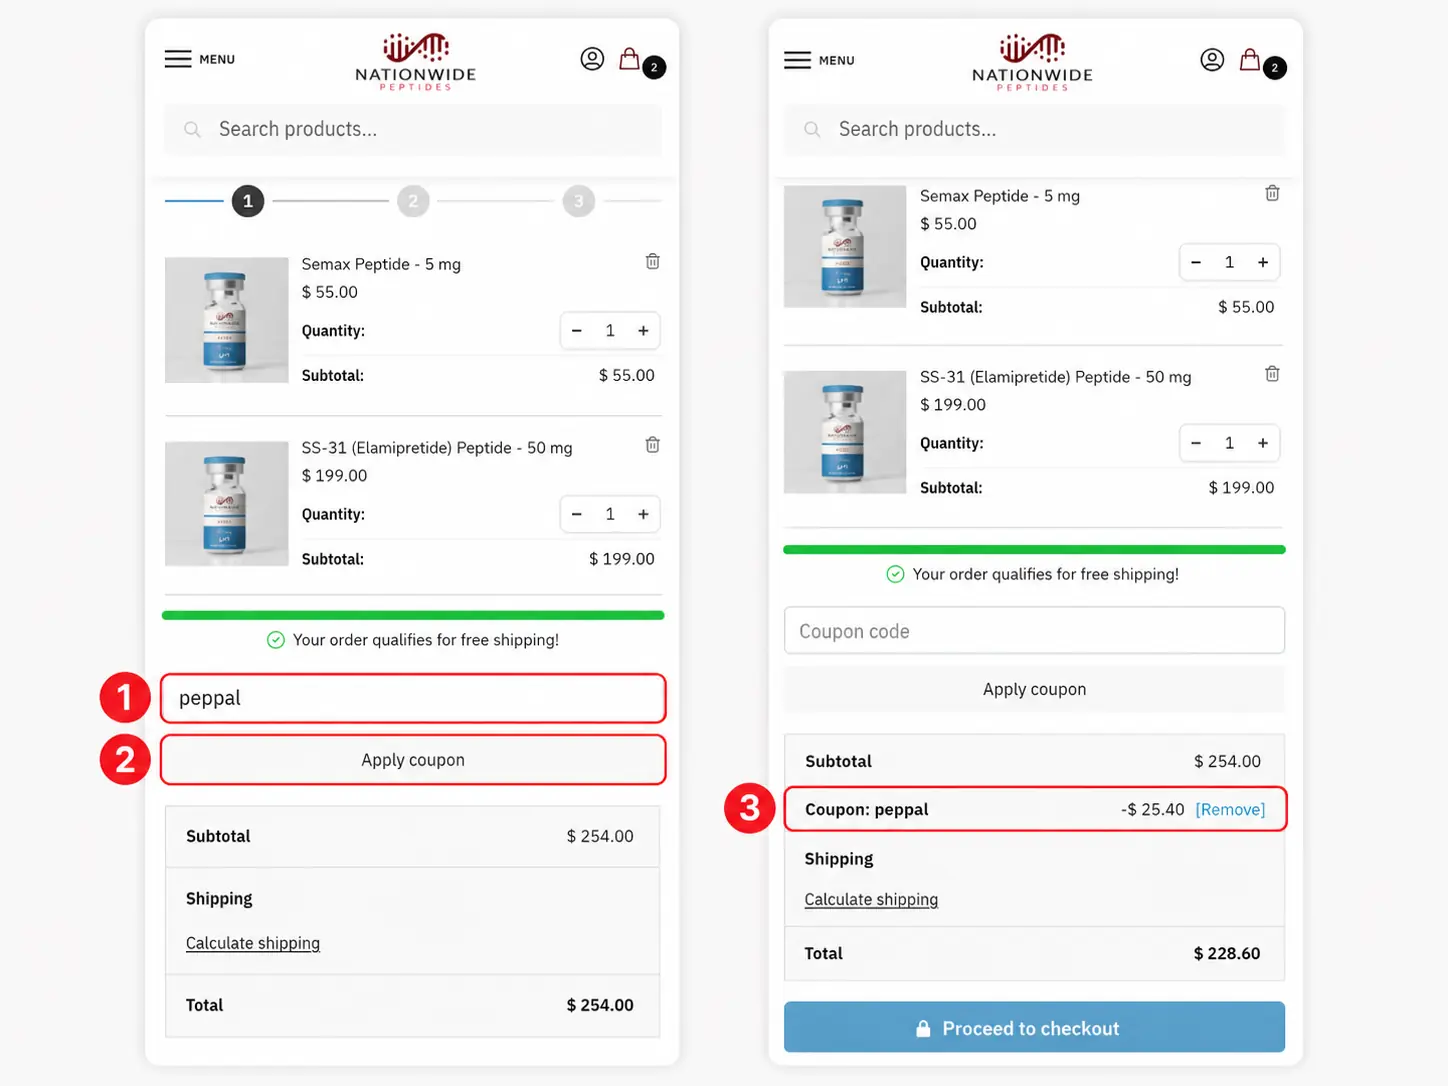Open Semax Peptide product thumbnail in the right screen
This screenshot has height=1086, width=1448.
click(x=845, y=247)
